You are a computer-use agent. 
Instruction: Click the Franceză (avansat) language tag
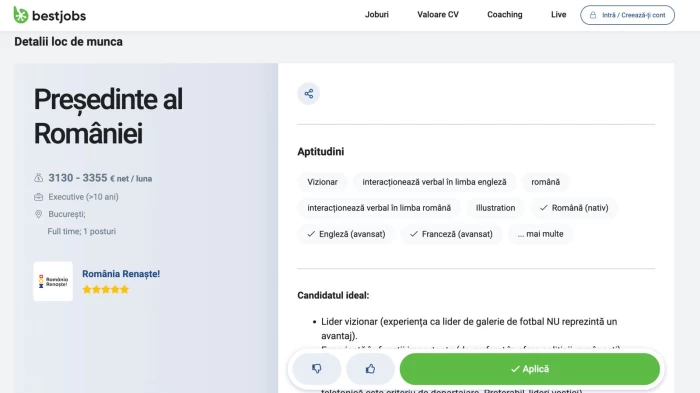[451, 234]
